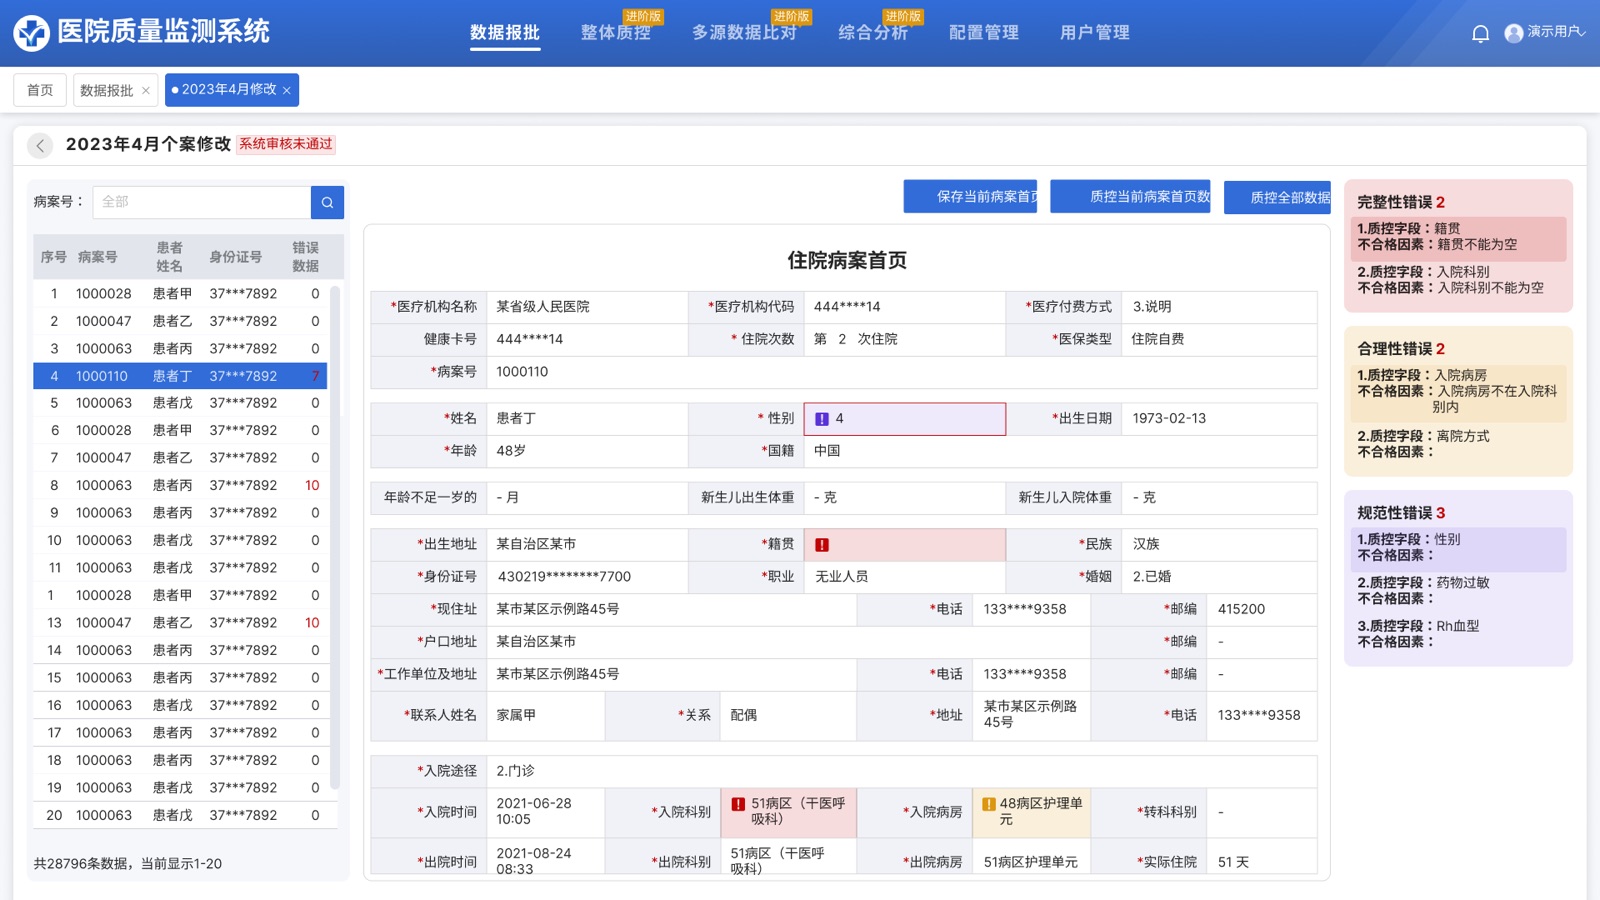Screen dimensions: 1600x900
Task: Click the purple warning icon in 性别 field
Action: 822,419
